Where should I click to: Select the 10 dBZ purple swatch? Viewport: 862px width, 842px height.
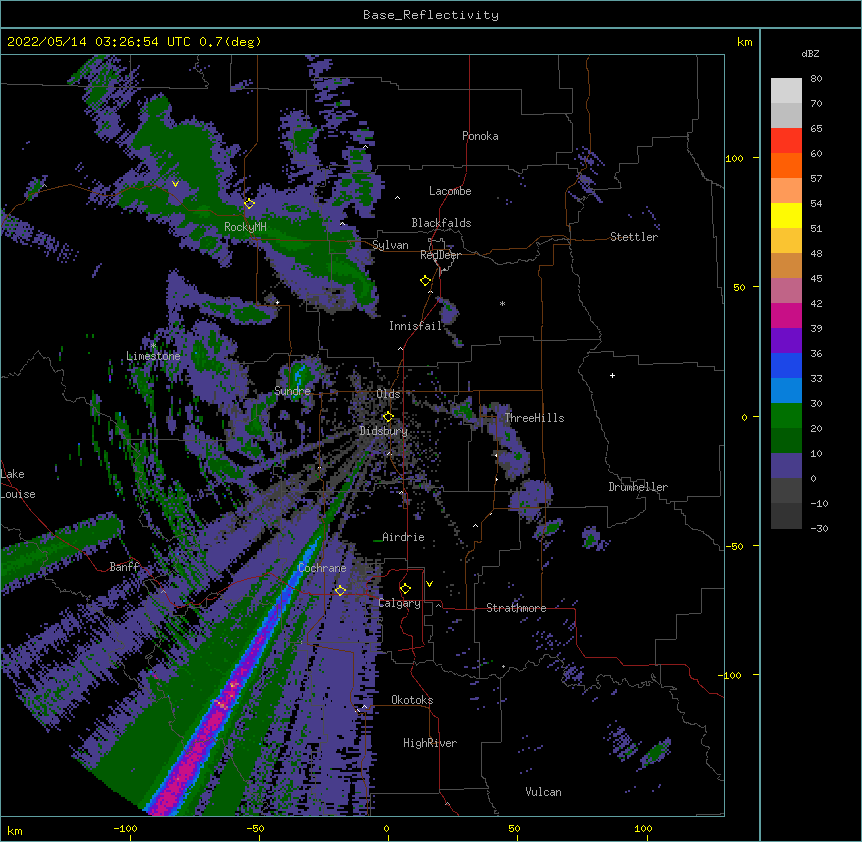click(786, 466)
